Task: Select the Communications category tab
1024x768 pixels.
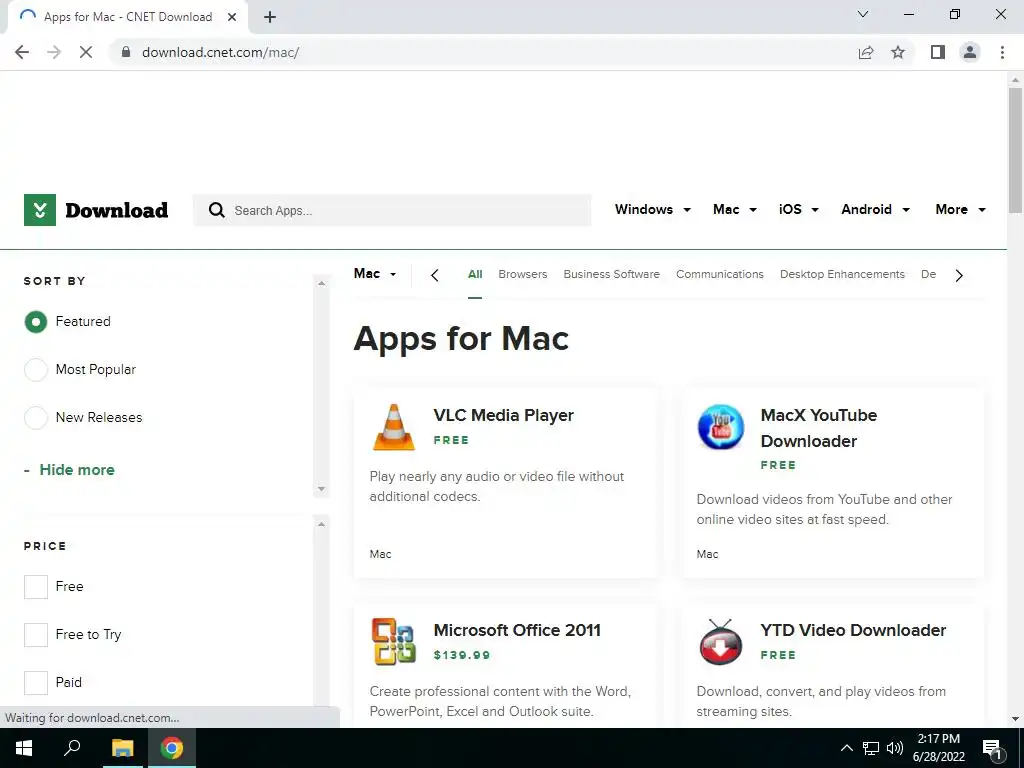Action: tap(720, 274)
